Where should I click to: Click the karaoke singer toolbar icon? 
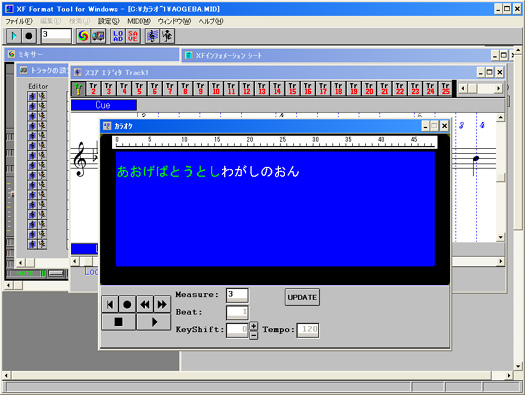[x=167, y=36]
